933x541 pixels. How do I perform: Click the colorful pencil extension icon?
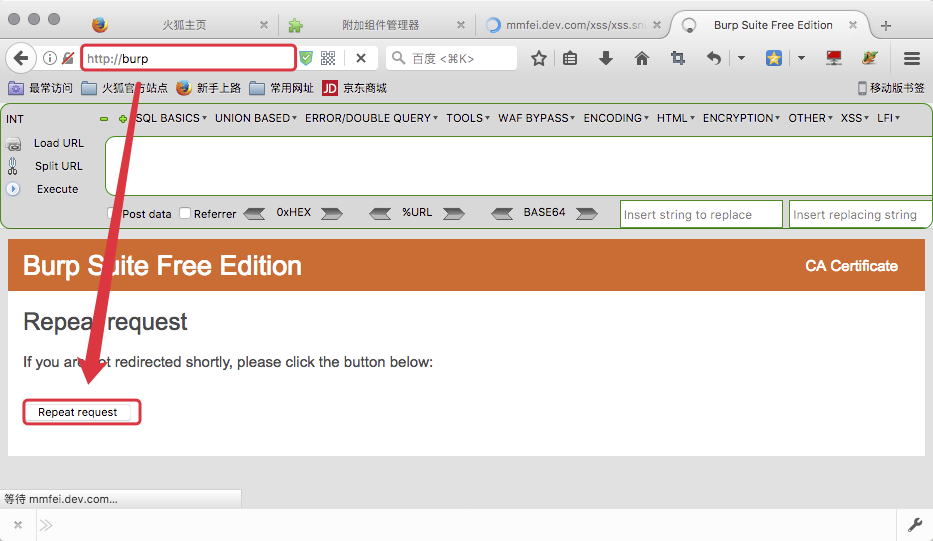(x=869, y=58)
